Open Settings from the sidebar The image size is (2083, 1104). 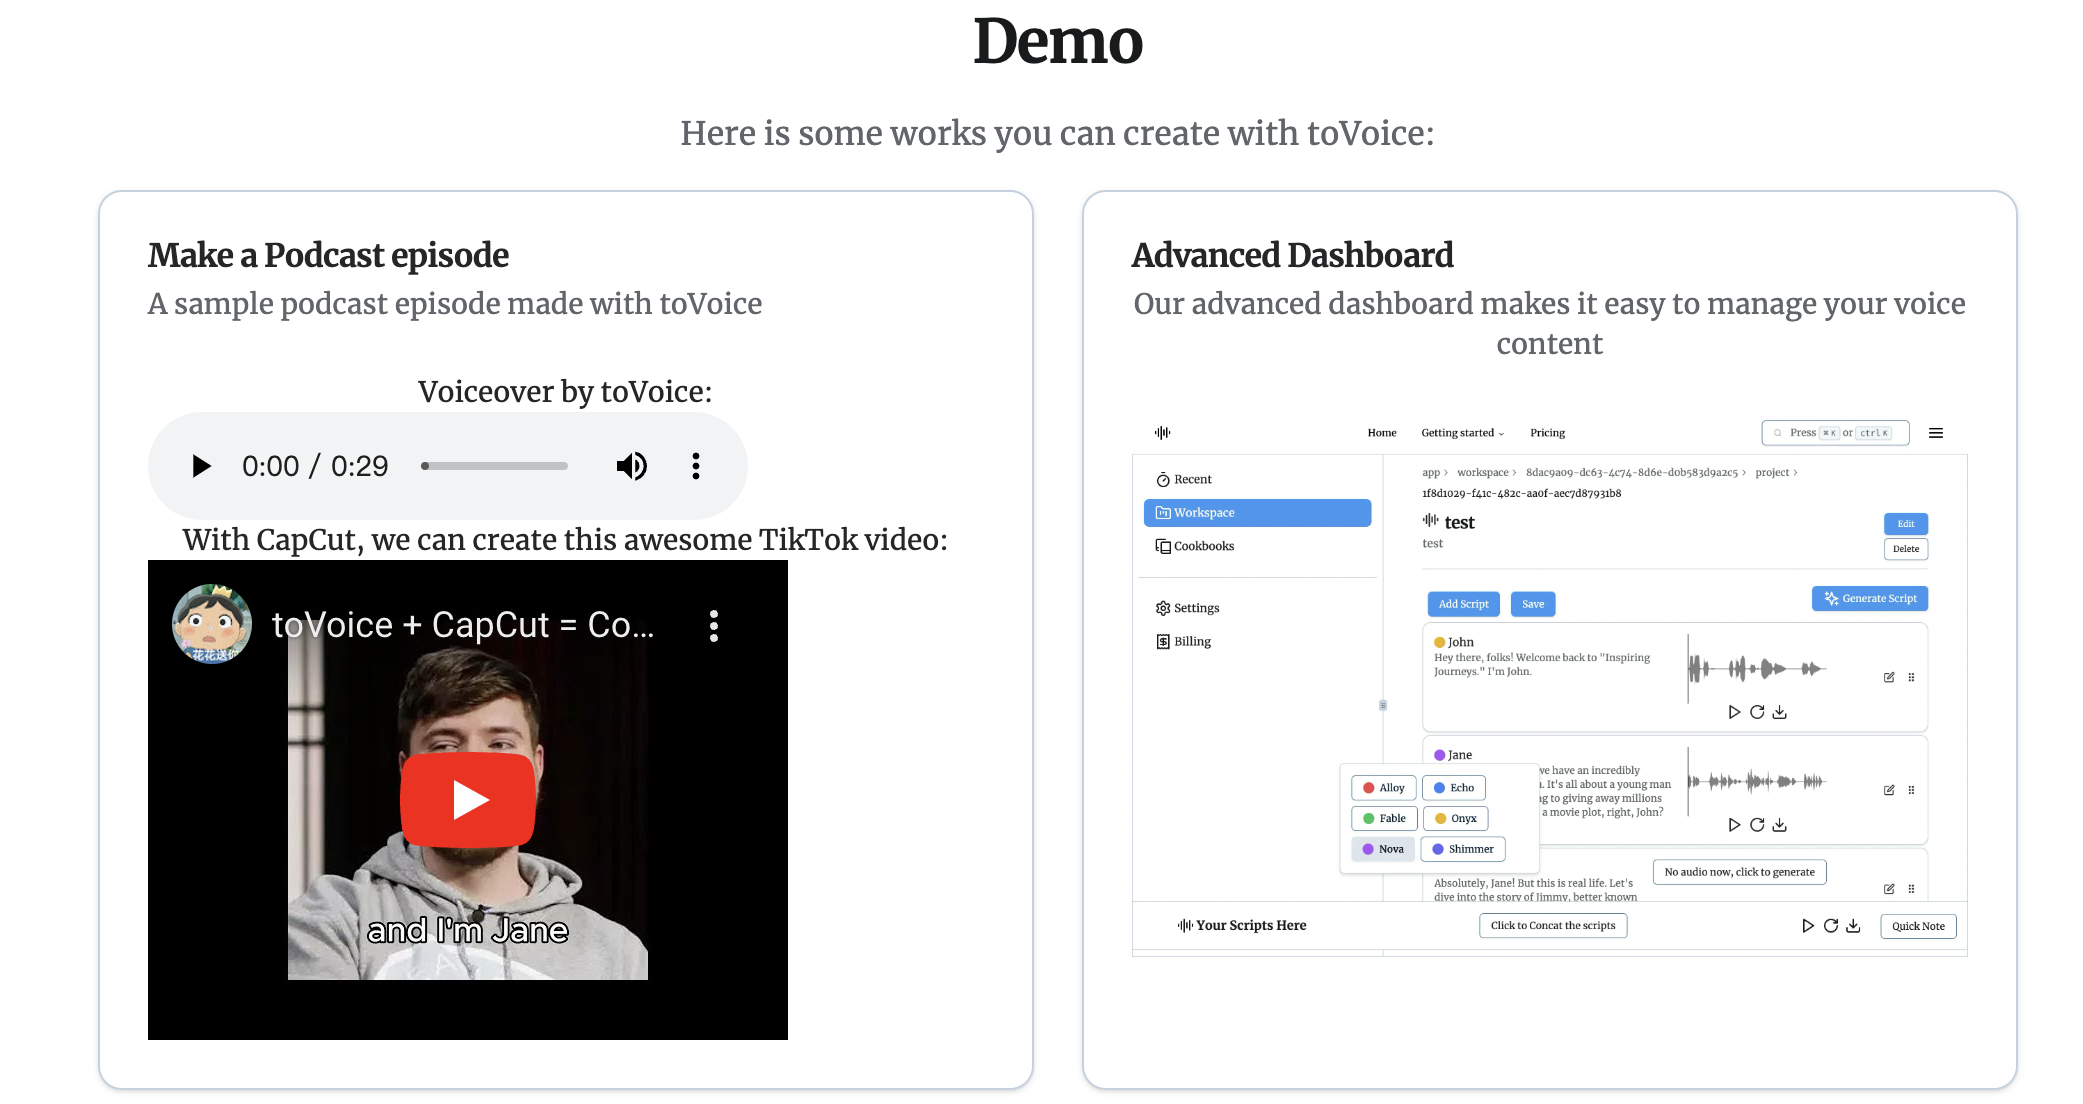pos(1195,608)
